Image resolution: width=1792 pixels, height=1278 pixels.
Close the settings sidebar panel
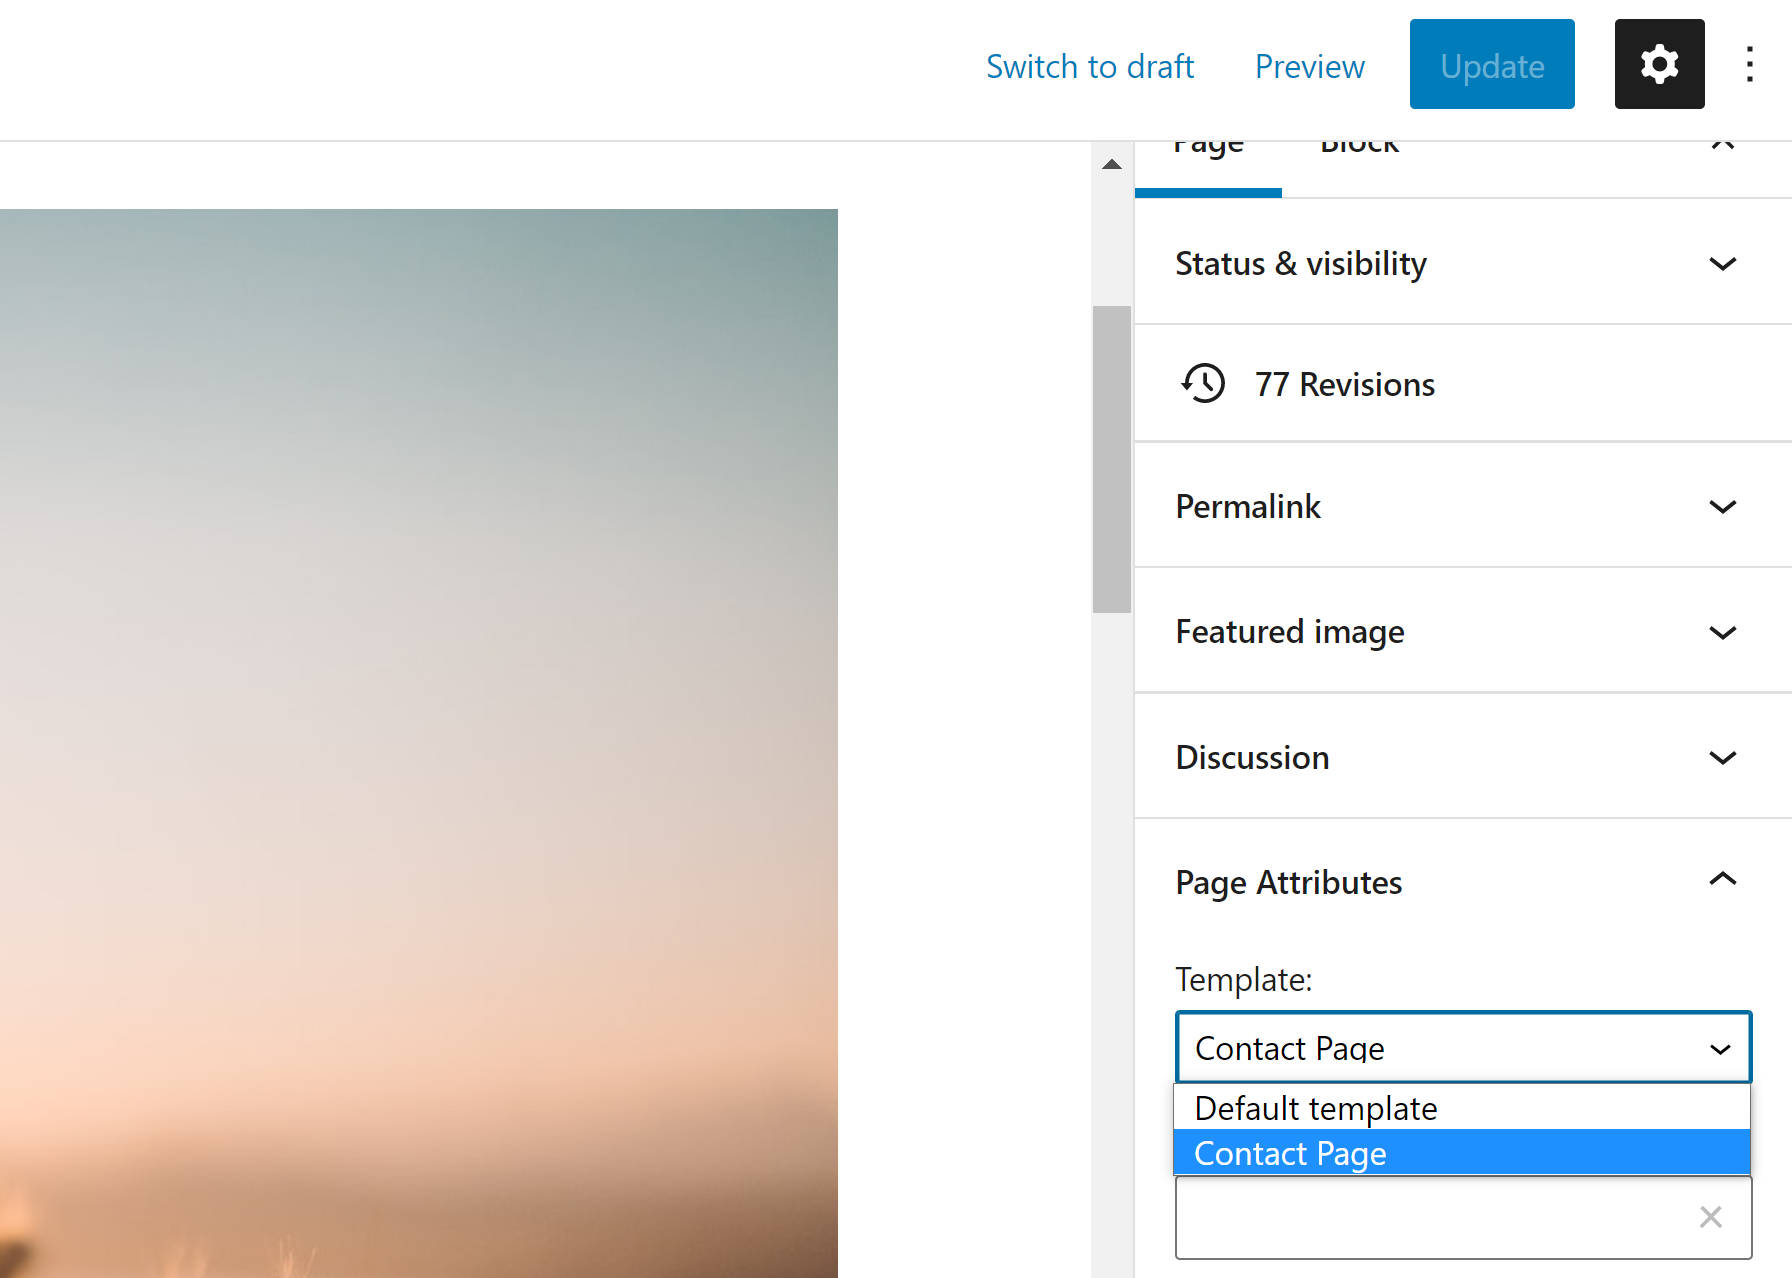[x=1722, y=146]
